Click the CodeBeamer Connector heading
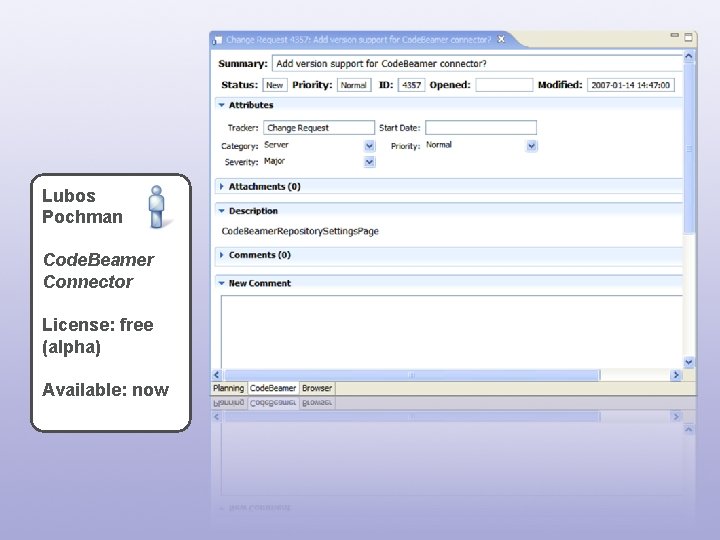This screenshot has width=720, height=540. tap(98, 270)
